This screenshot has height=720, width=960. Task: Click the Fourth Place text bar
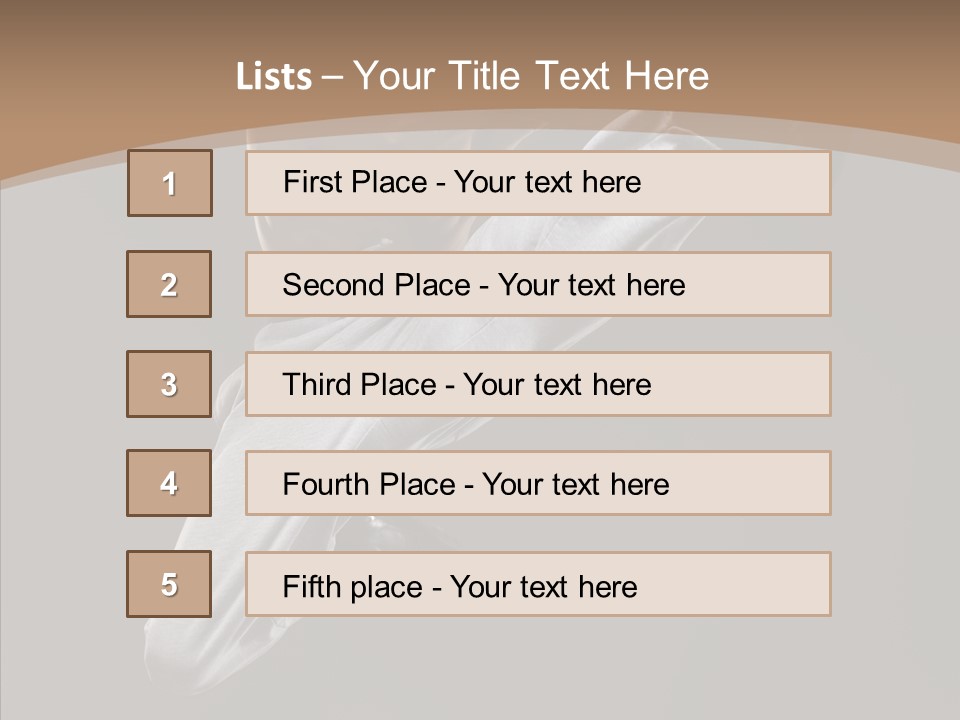coord(538,483)
